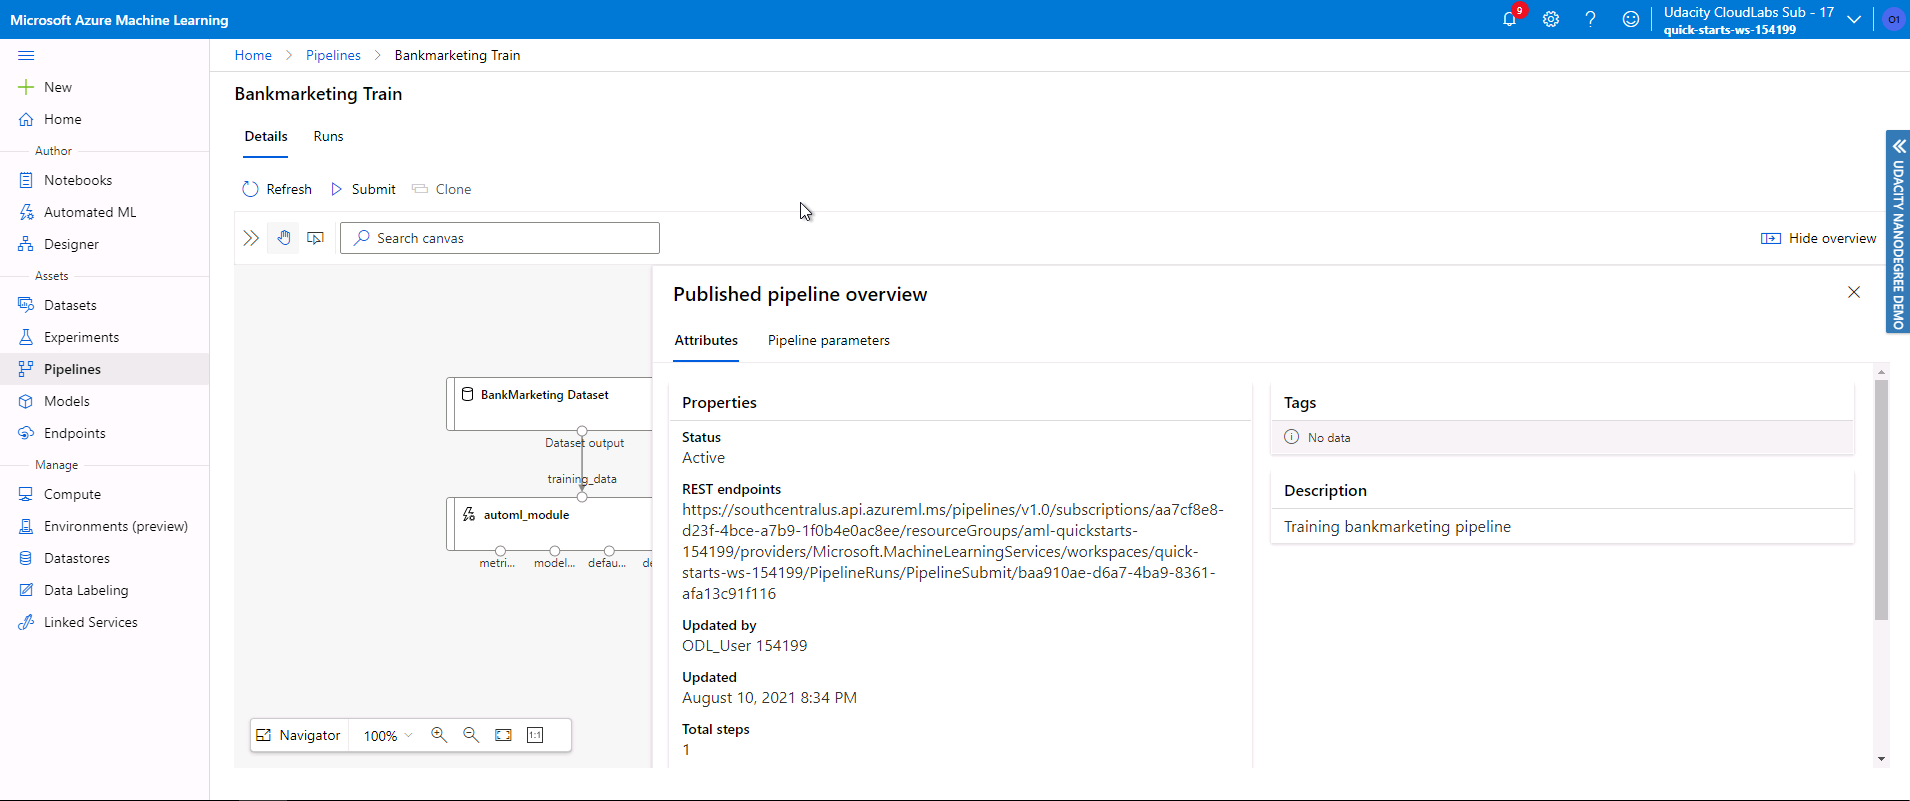The image size is (1910, 801).
Task: Click the 1:1 actual size icon
Action: tap(535, 735)
